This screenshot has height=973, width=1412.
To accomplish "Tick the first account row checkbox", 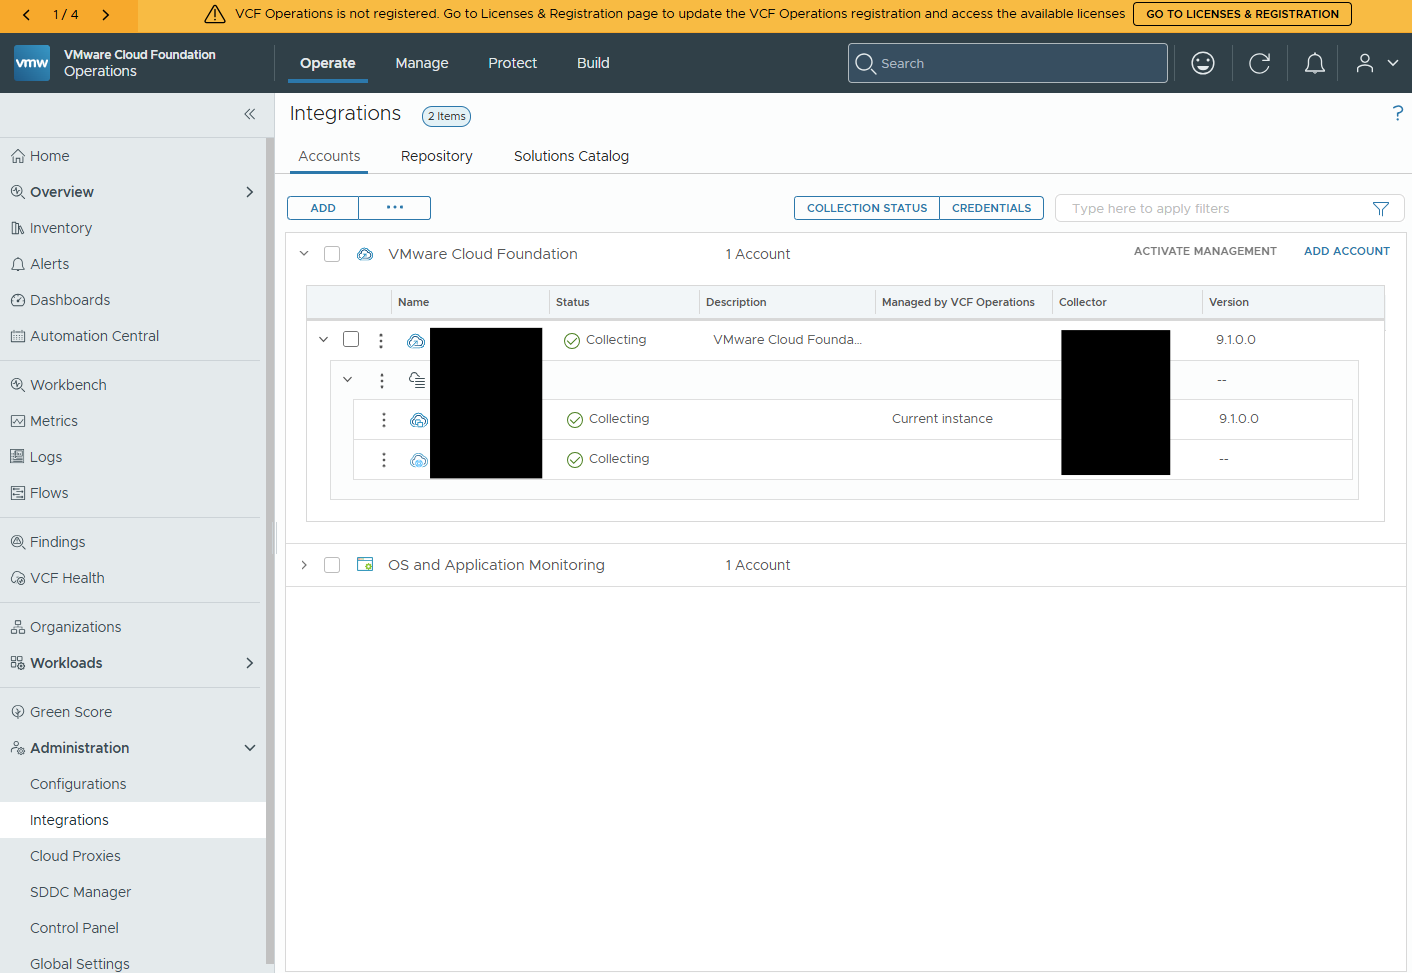I will click(351, 339).
